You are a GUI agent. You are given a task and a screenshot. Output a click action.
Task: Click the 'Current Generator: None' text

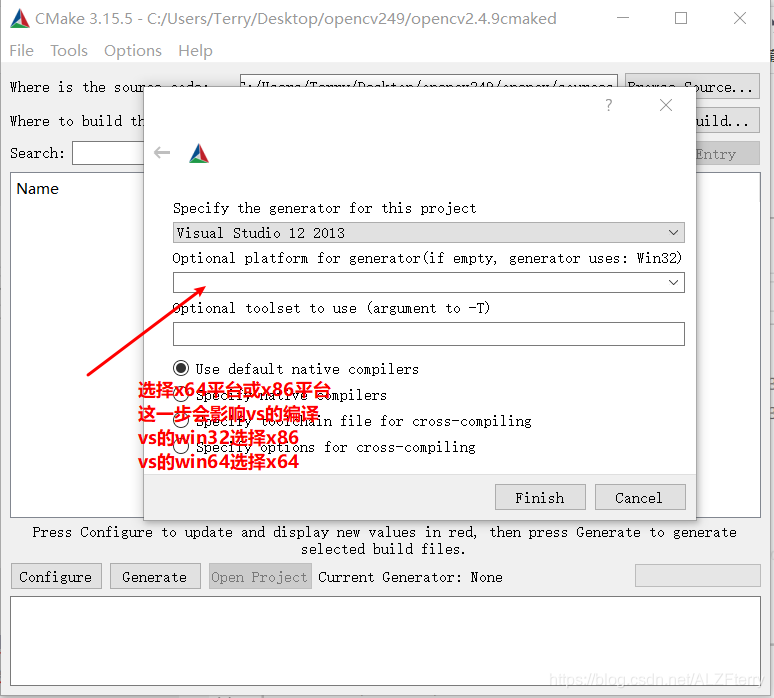click(x=410, y=577)
